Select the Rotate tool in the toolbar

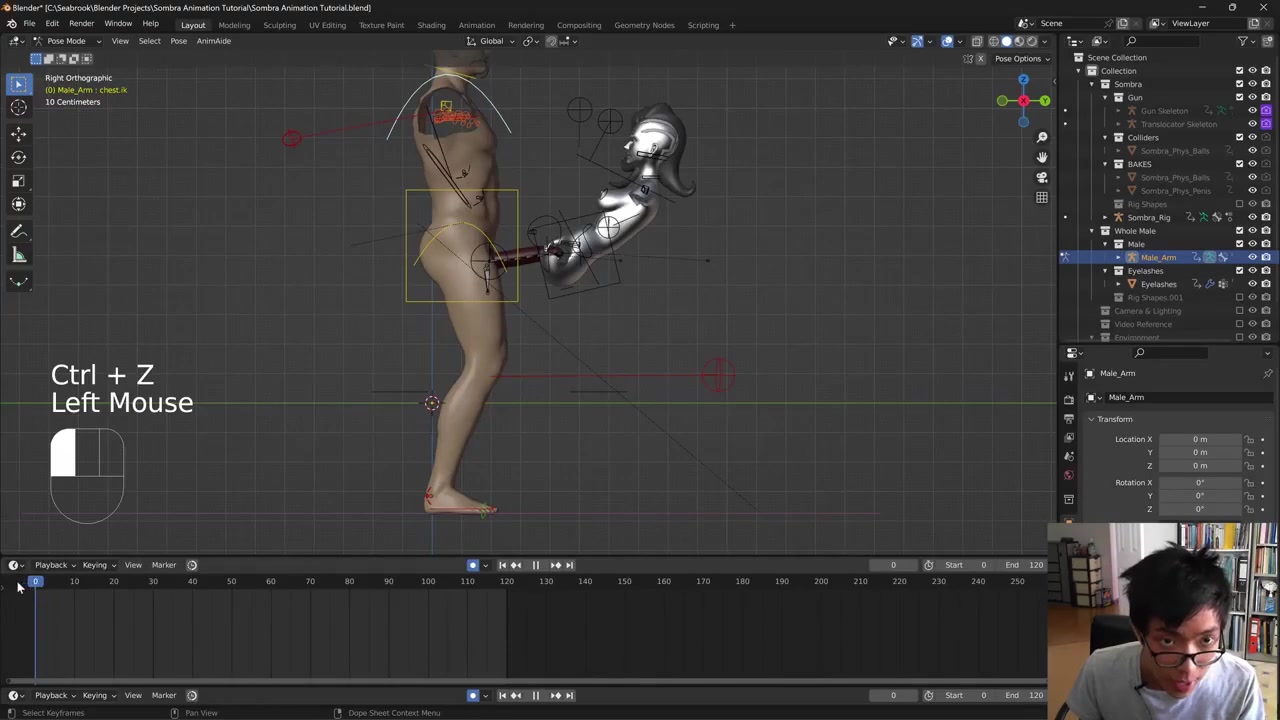(x=18, y=157)
